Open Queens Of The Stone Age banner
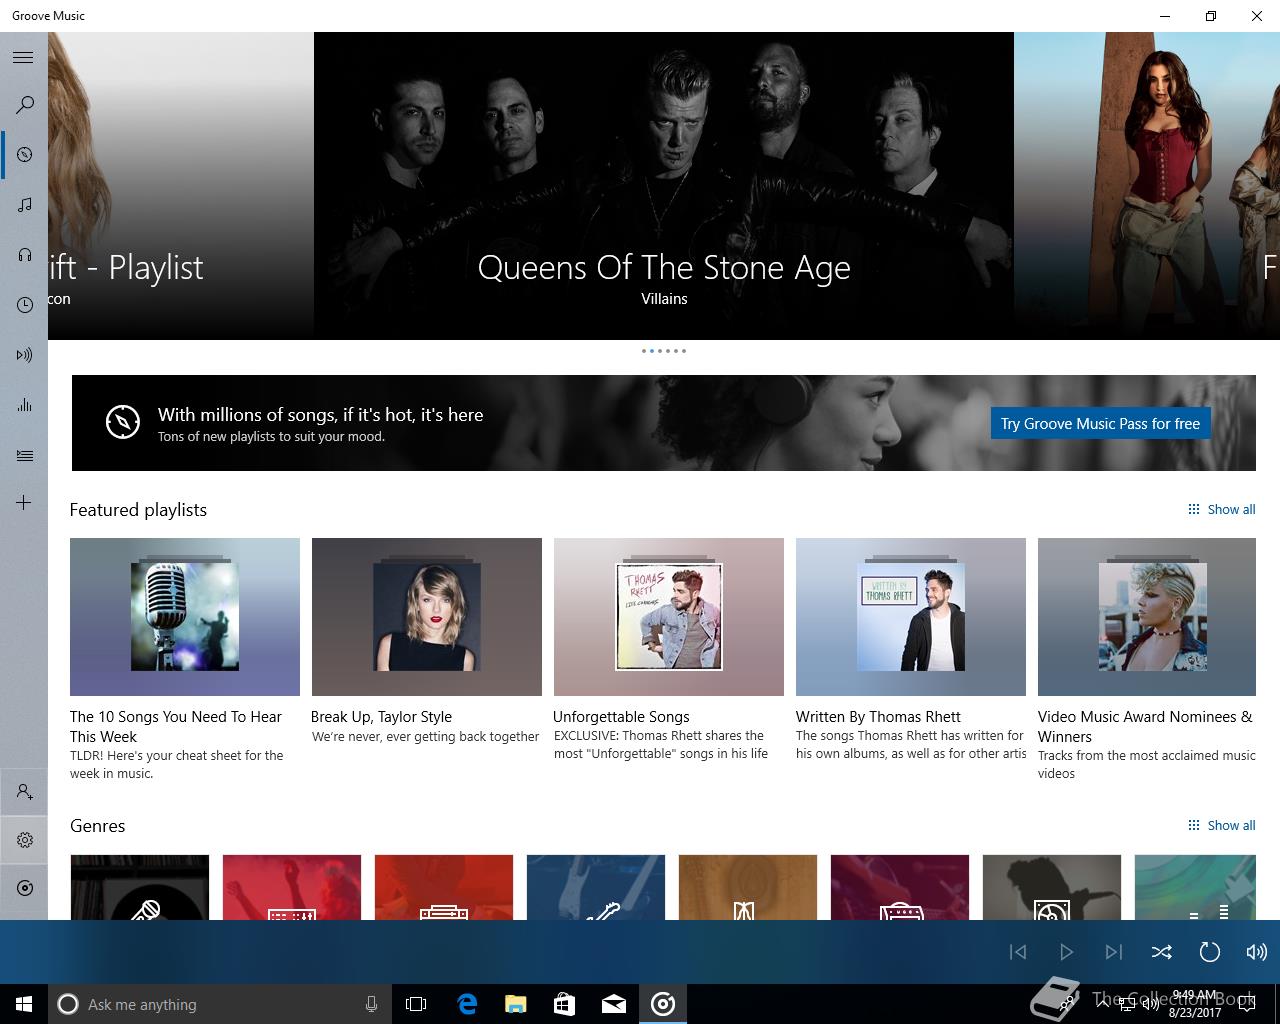The width and height of the screenshot is (1280, 1024). point(664,186)
